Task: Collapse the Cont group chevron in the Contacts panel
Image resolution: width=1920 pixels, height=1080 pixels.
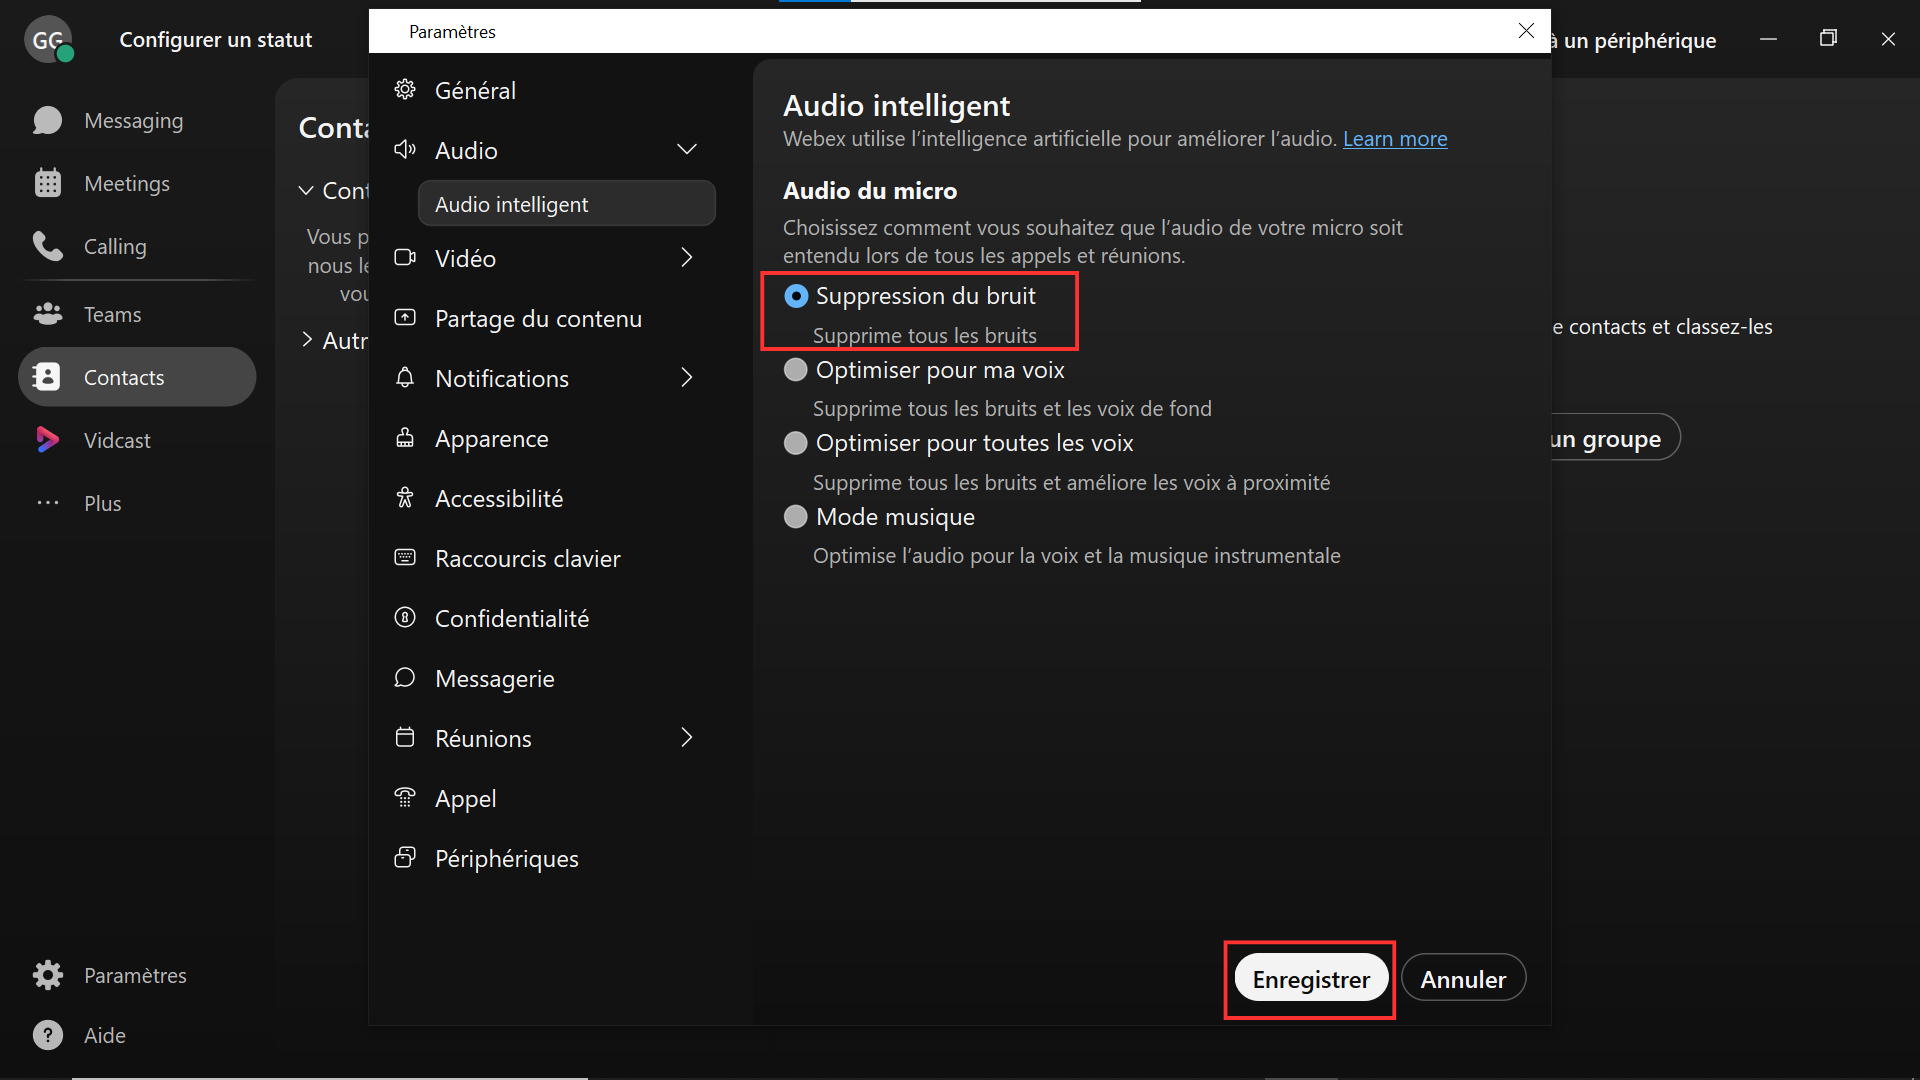Action: point(306,190)
